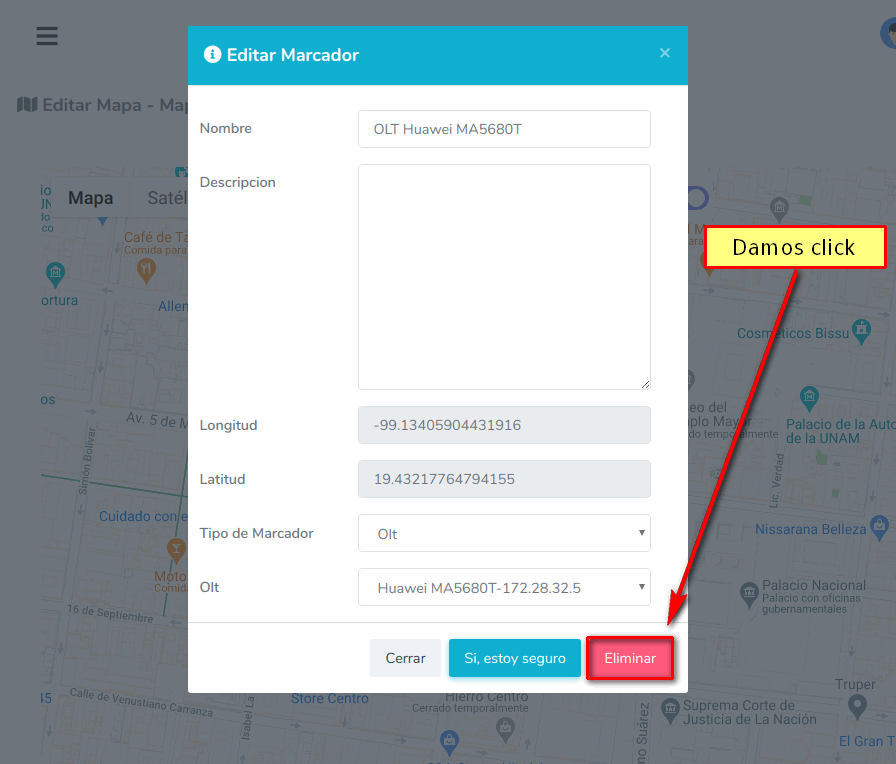Click inside the Descripcion text area
Screen dimensions: 896x764
pyautogui.click(x=504, y=276)
